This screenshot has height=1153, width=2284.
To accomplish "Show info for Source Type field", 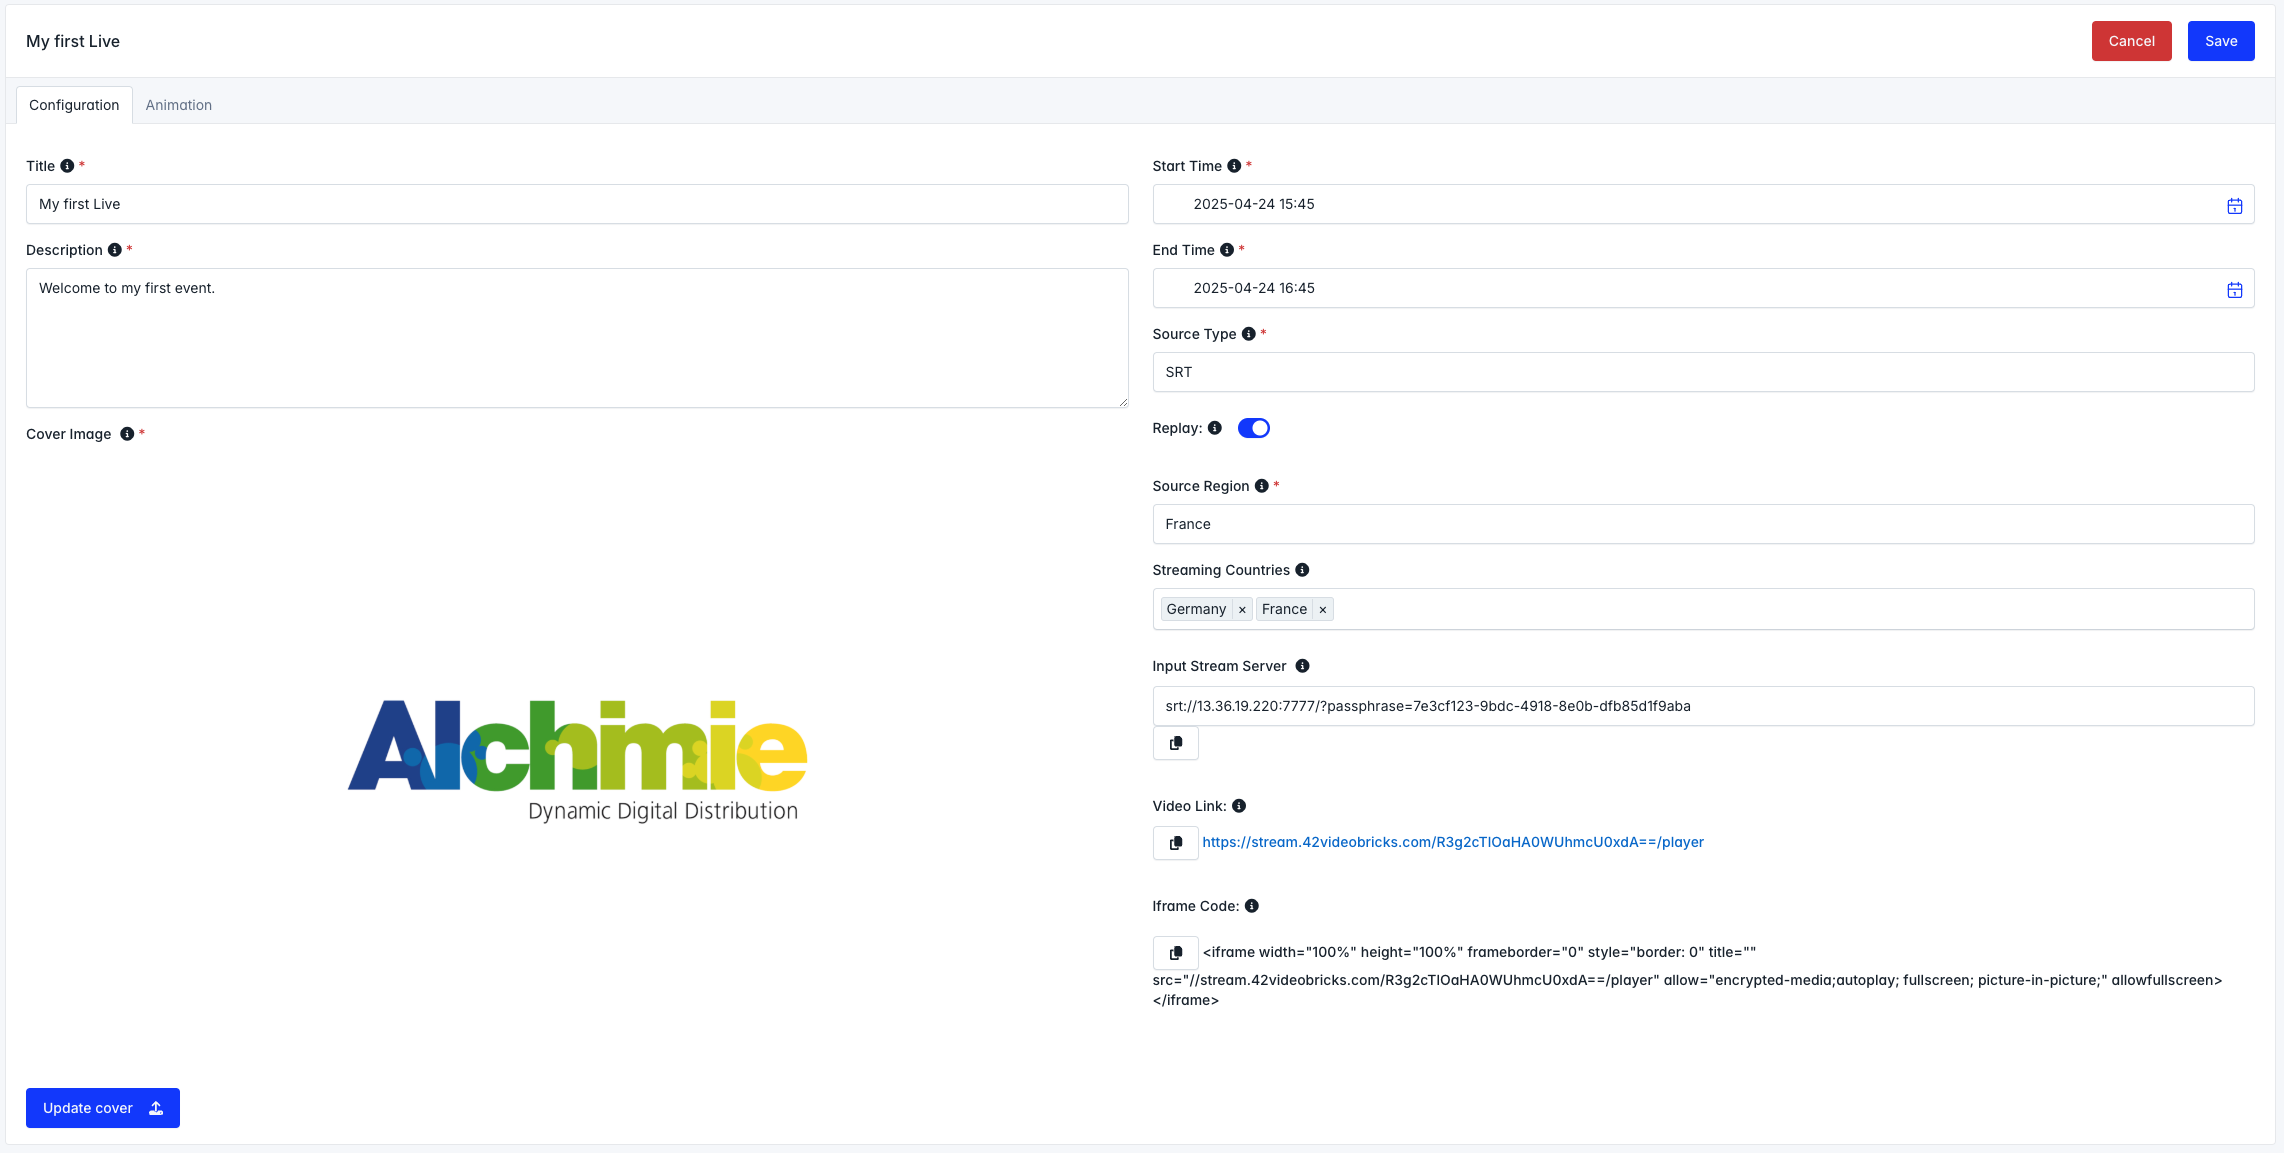I will click(x=1248, y=334).
